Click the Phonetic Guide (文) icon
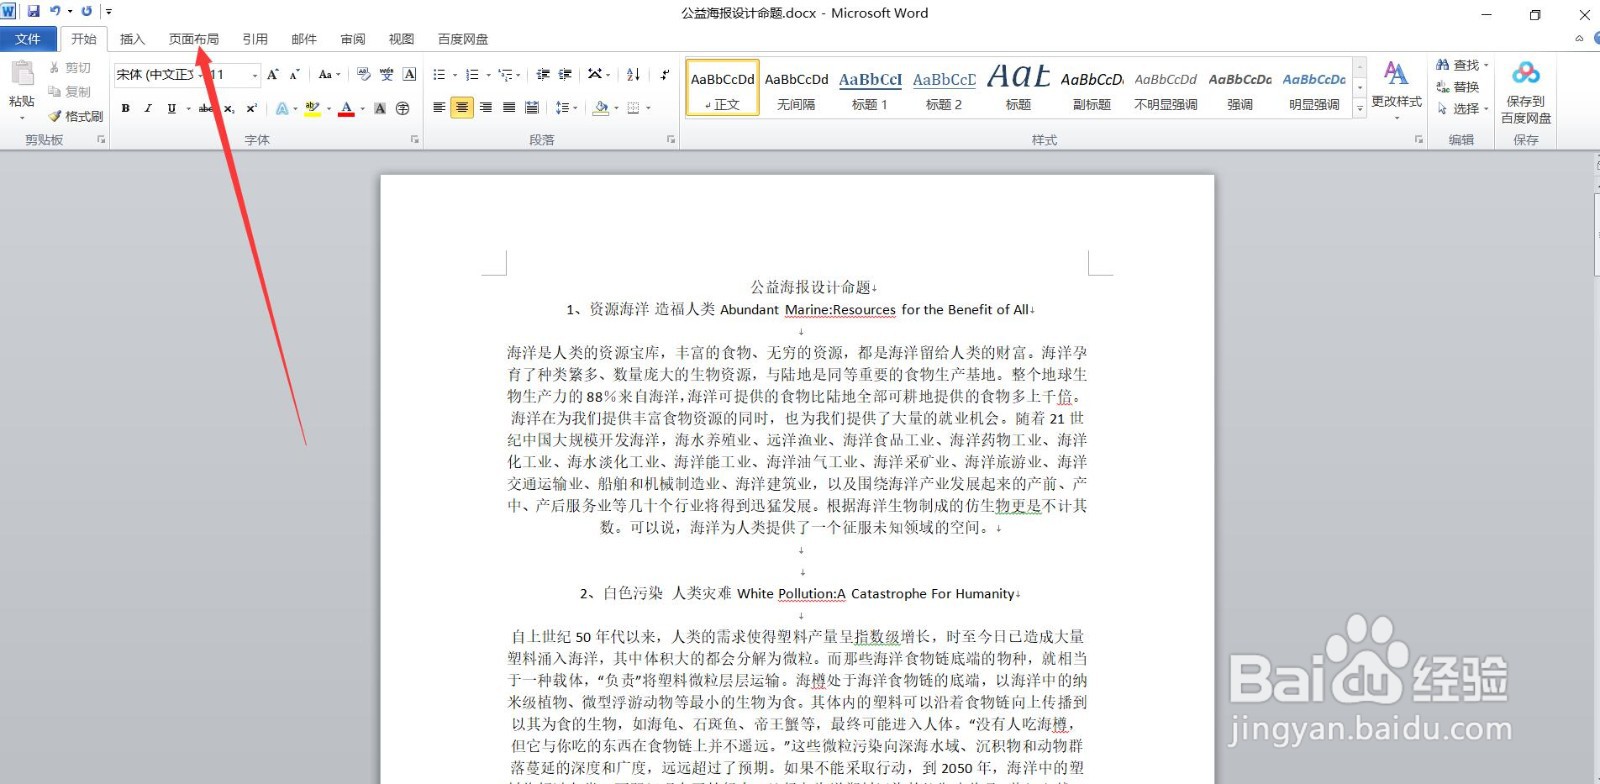Viewport: 1600px width, 784px height. pyautogui.click(x=386, y=75)
